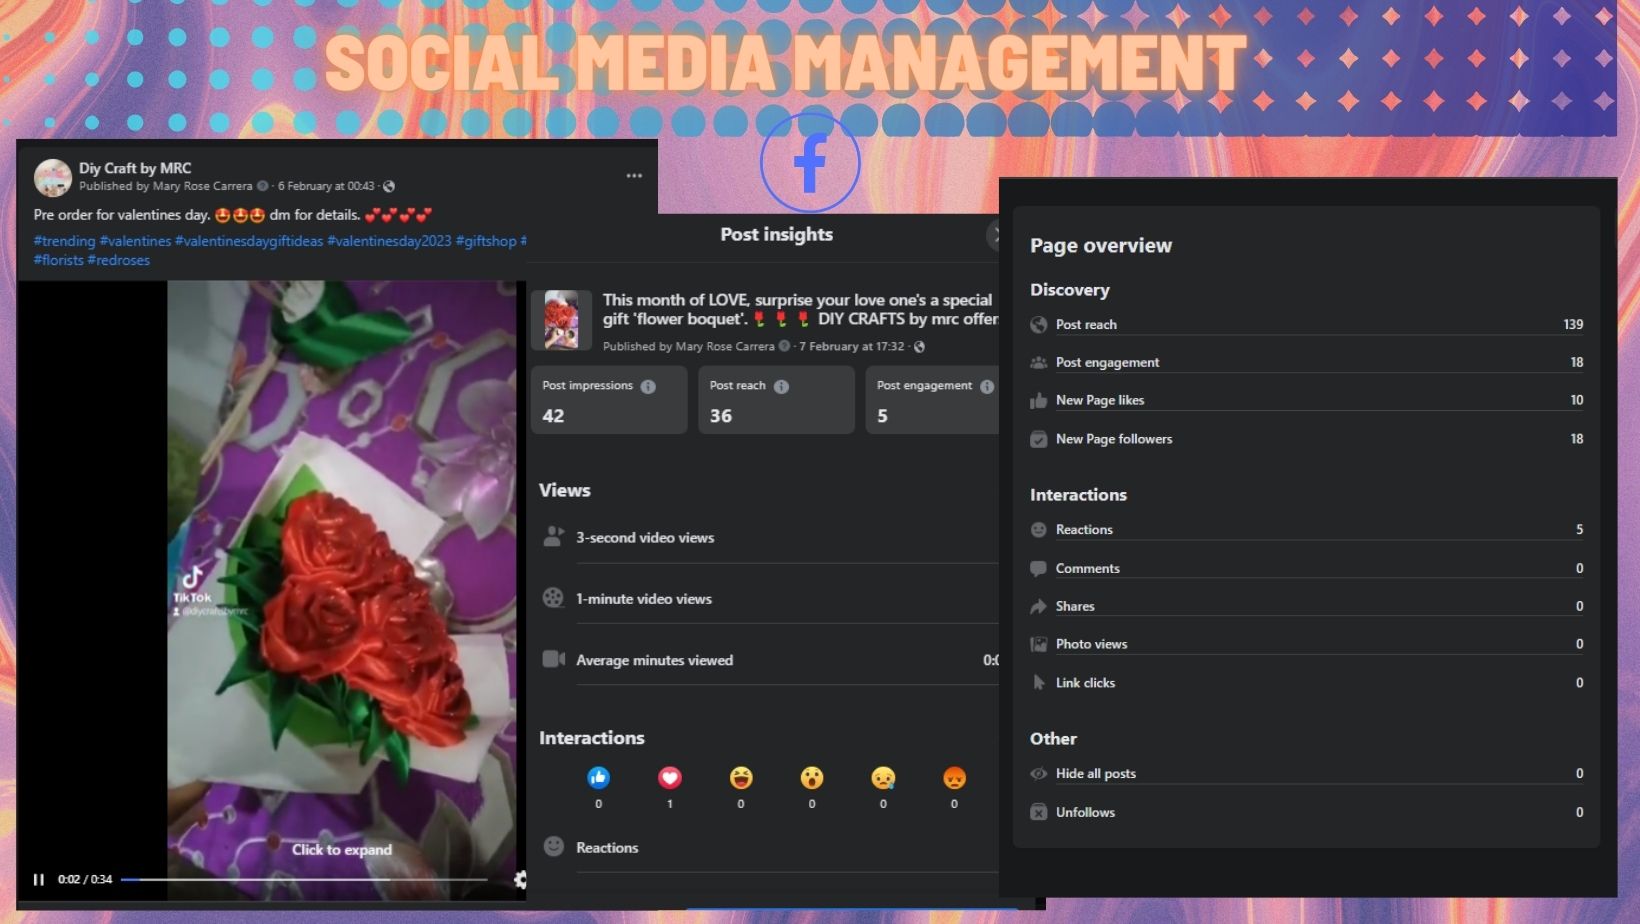The width and height of the screenshot is (1640, 924).
Task: Click the Hide all posts eye icon
Action: [1039, 773]
